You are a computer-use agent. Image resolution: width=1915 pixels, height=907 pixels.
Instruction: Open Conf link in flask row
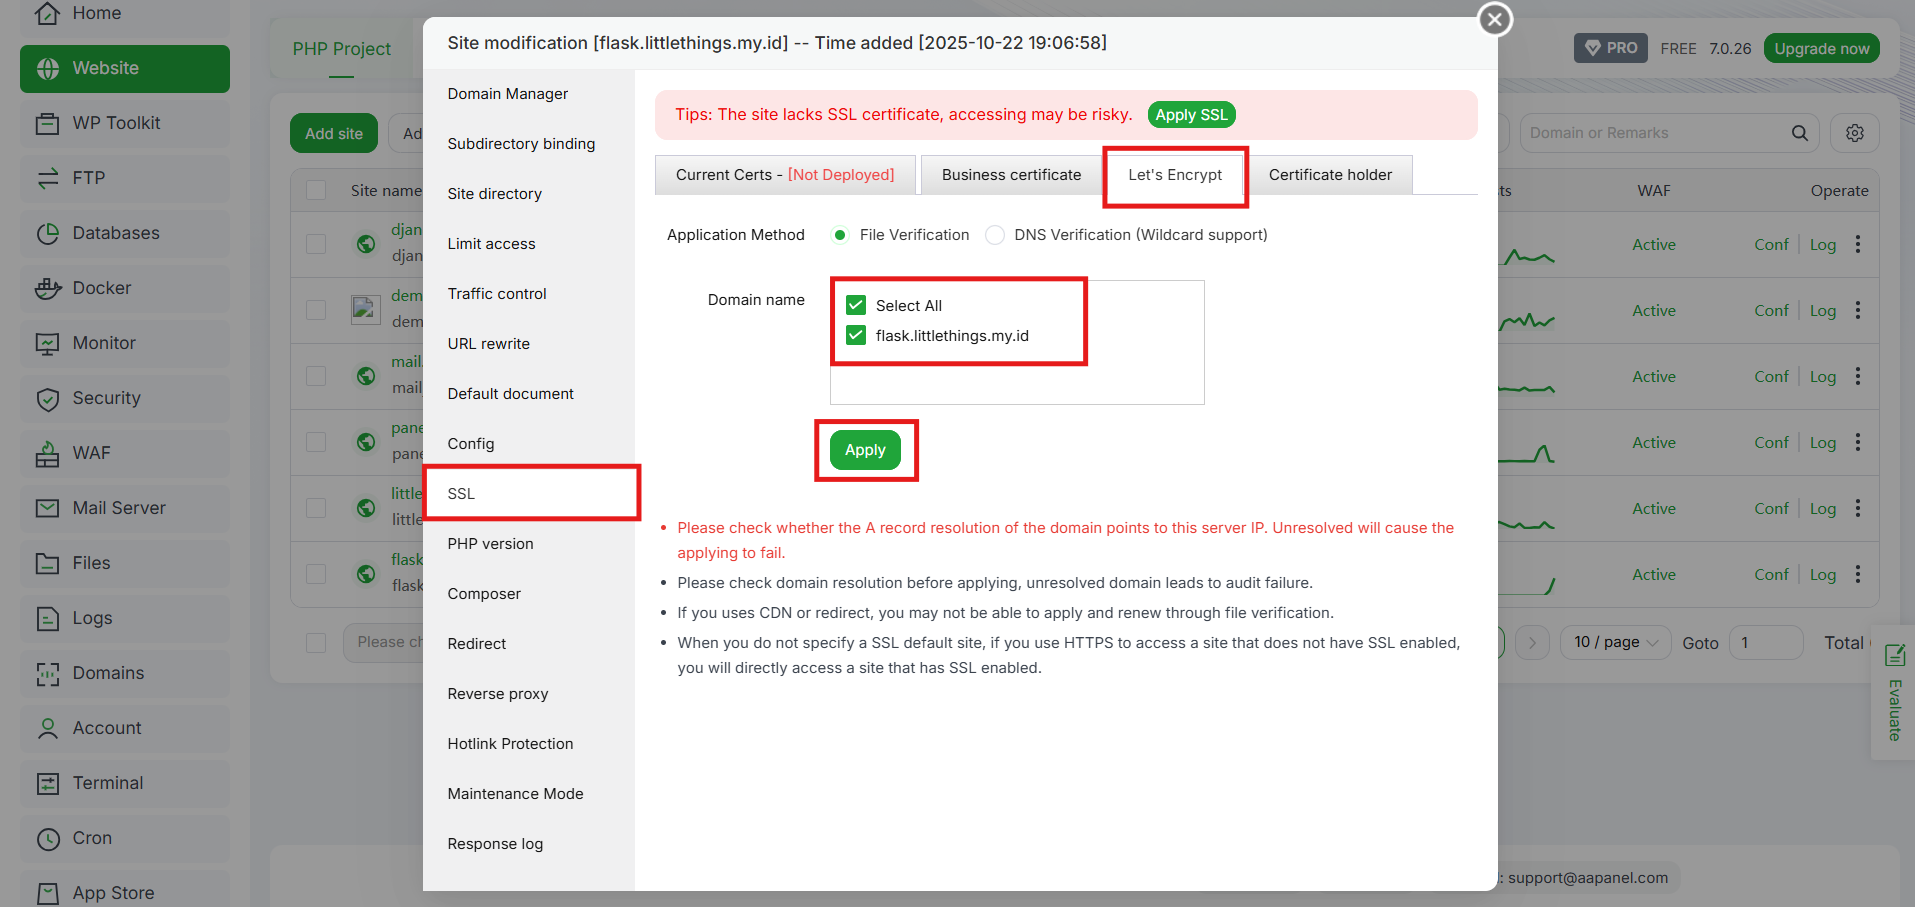pyautogui.click(x=1771, y=574)
